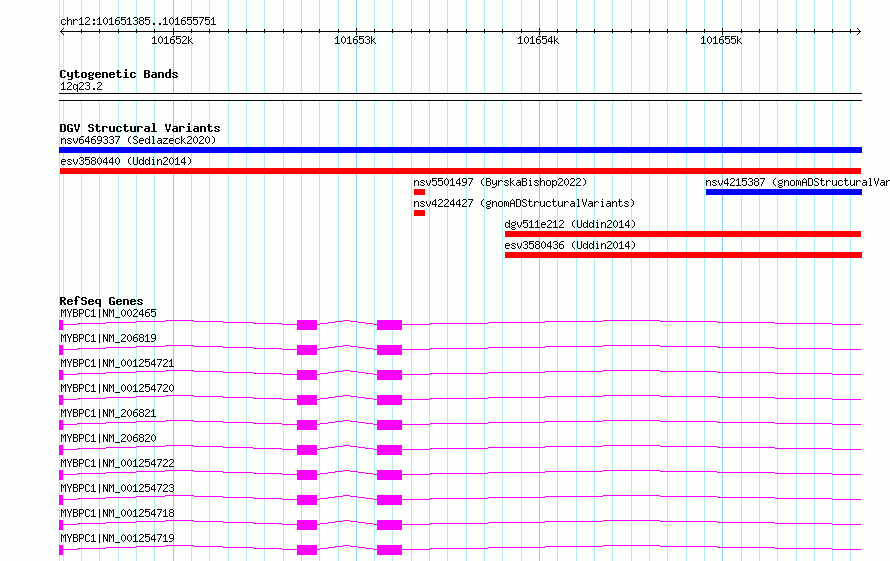This screenshot has width=890, height=561.
Task: Click first full exon block of NM_002465 transcript
Action: (x=307, y=325)
